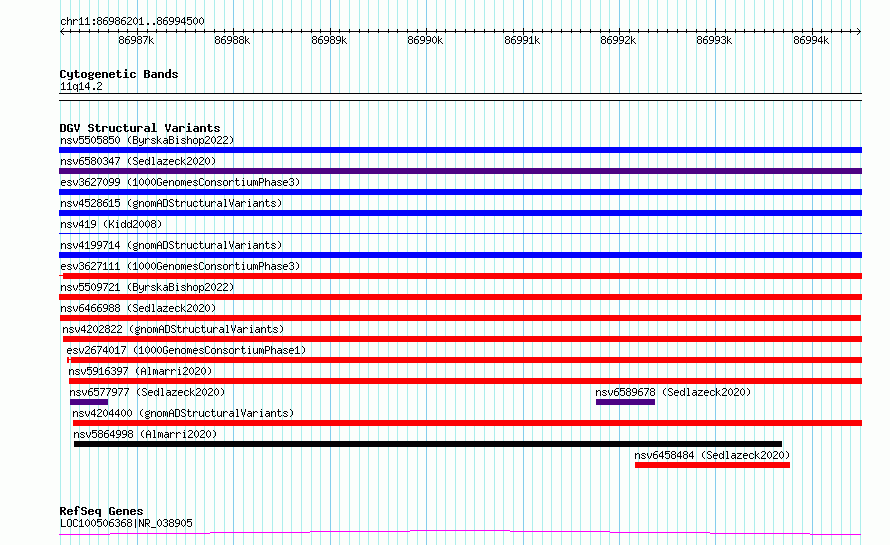Select the red bar under nsv5916397
Screen dimensions: 890x545
pyautogui.click(x=465, y=381)
